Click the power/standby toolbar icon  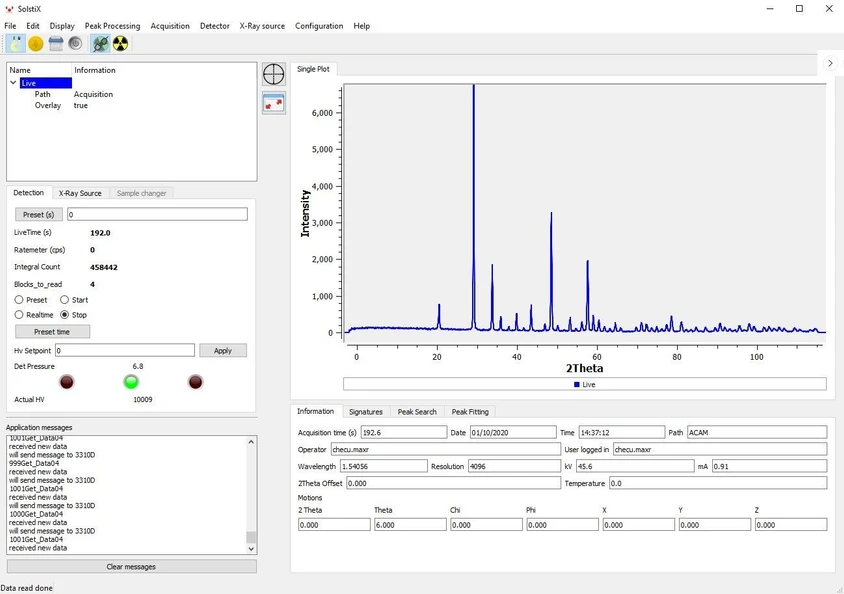[75, 43]
